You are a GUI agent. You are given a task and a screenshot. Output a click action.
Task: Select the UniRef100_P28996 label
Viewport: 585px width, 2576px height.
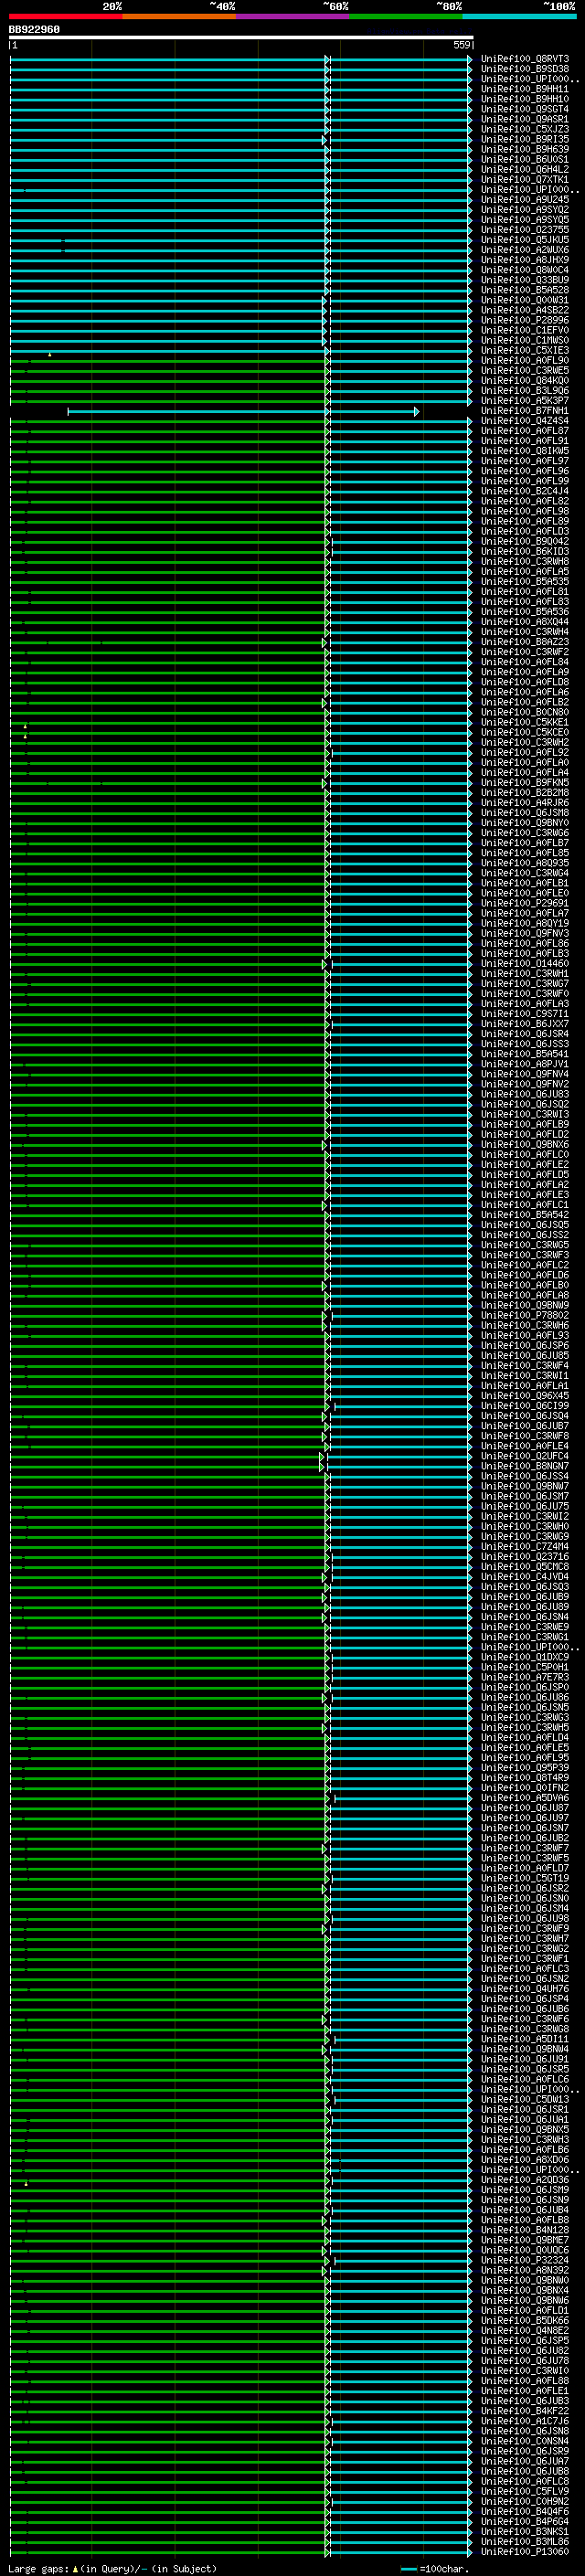coord(524,320)
